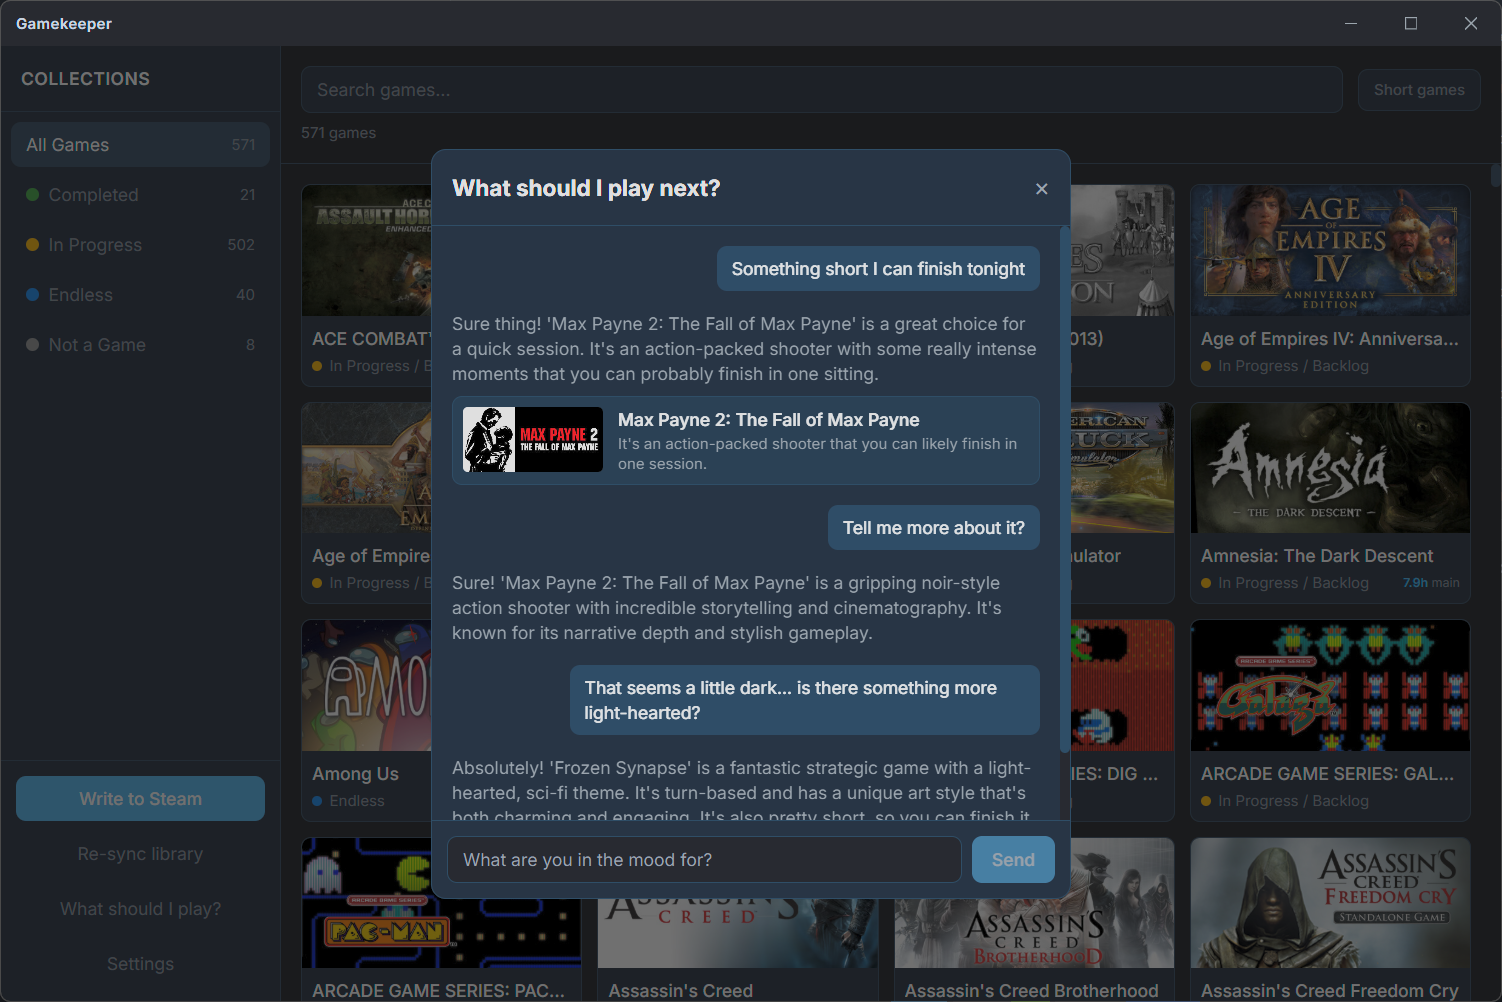Image resolution: width=1502 pixels, height=1002 pixels.
Task: Open the Completed collection
Action: tap(140, 195)
